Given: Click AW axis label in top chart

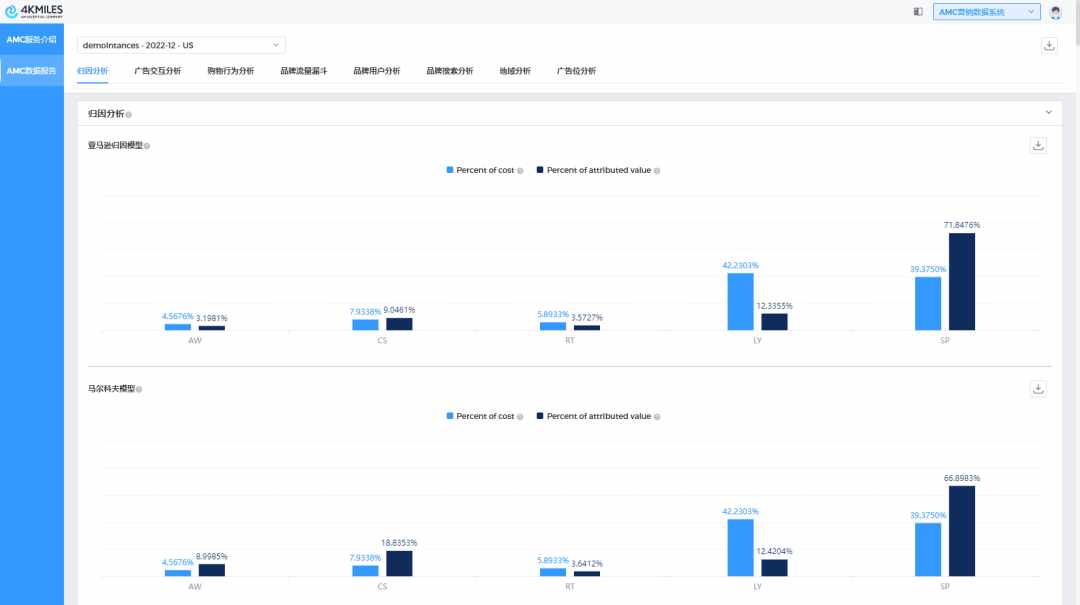Looking at the screenshot, I should (x=195, y=340).
